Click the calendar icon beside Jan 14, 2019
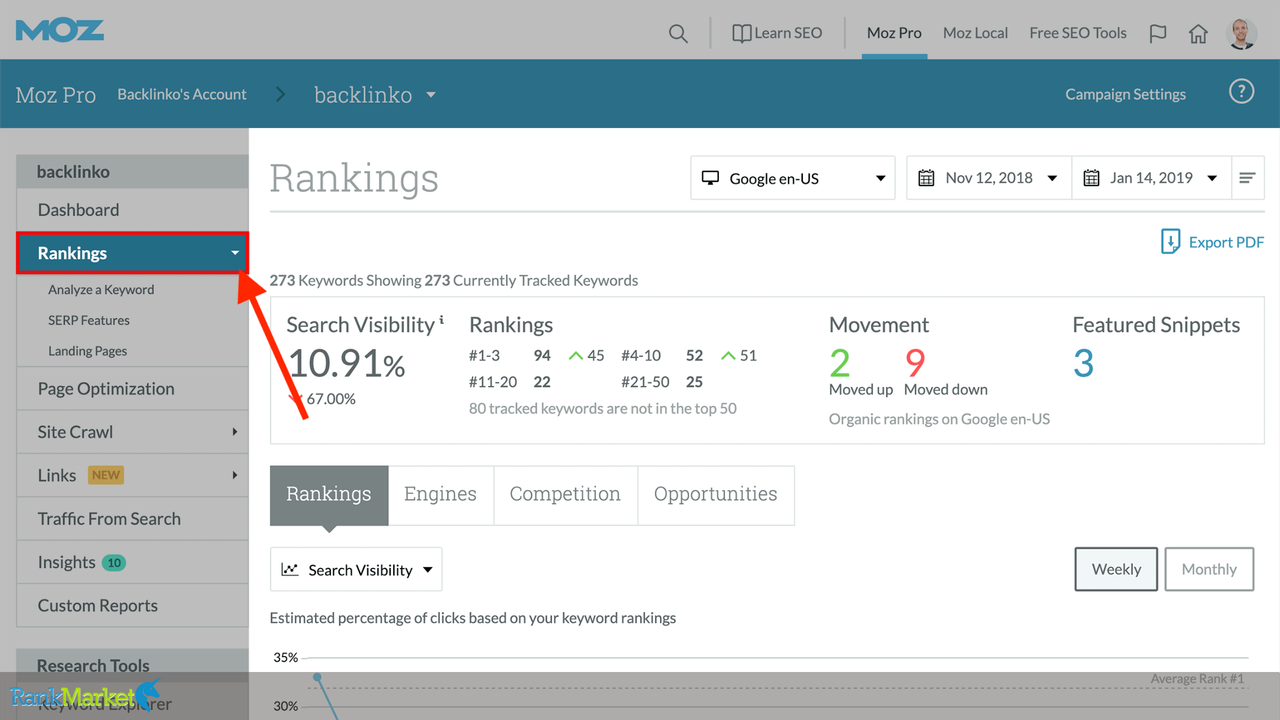Image resolution: width=1280 pixels, height=720 pixels. pos(1091,178)
